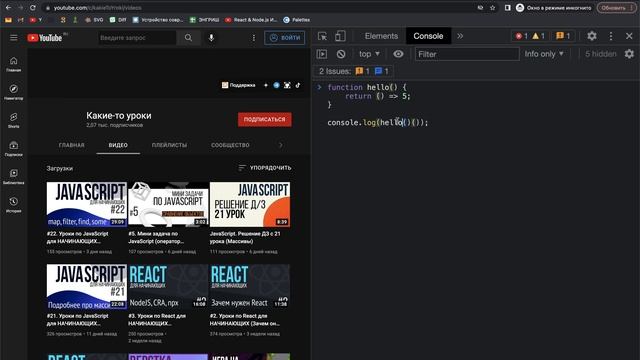Click red error count badge
640x360 pixels.
[x=522, y=36]
